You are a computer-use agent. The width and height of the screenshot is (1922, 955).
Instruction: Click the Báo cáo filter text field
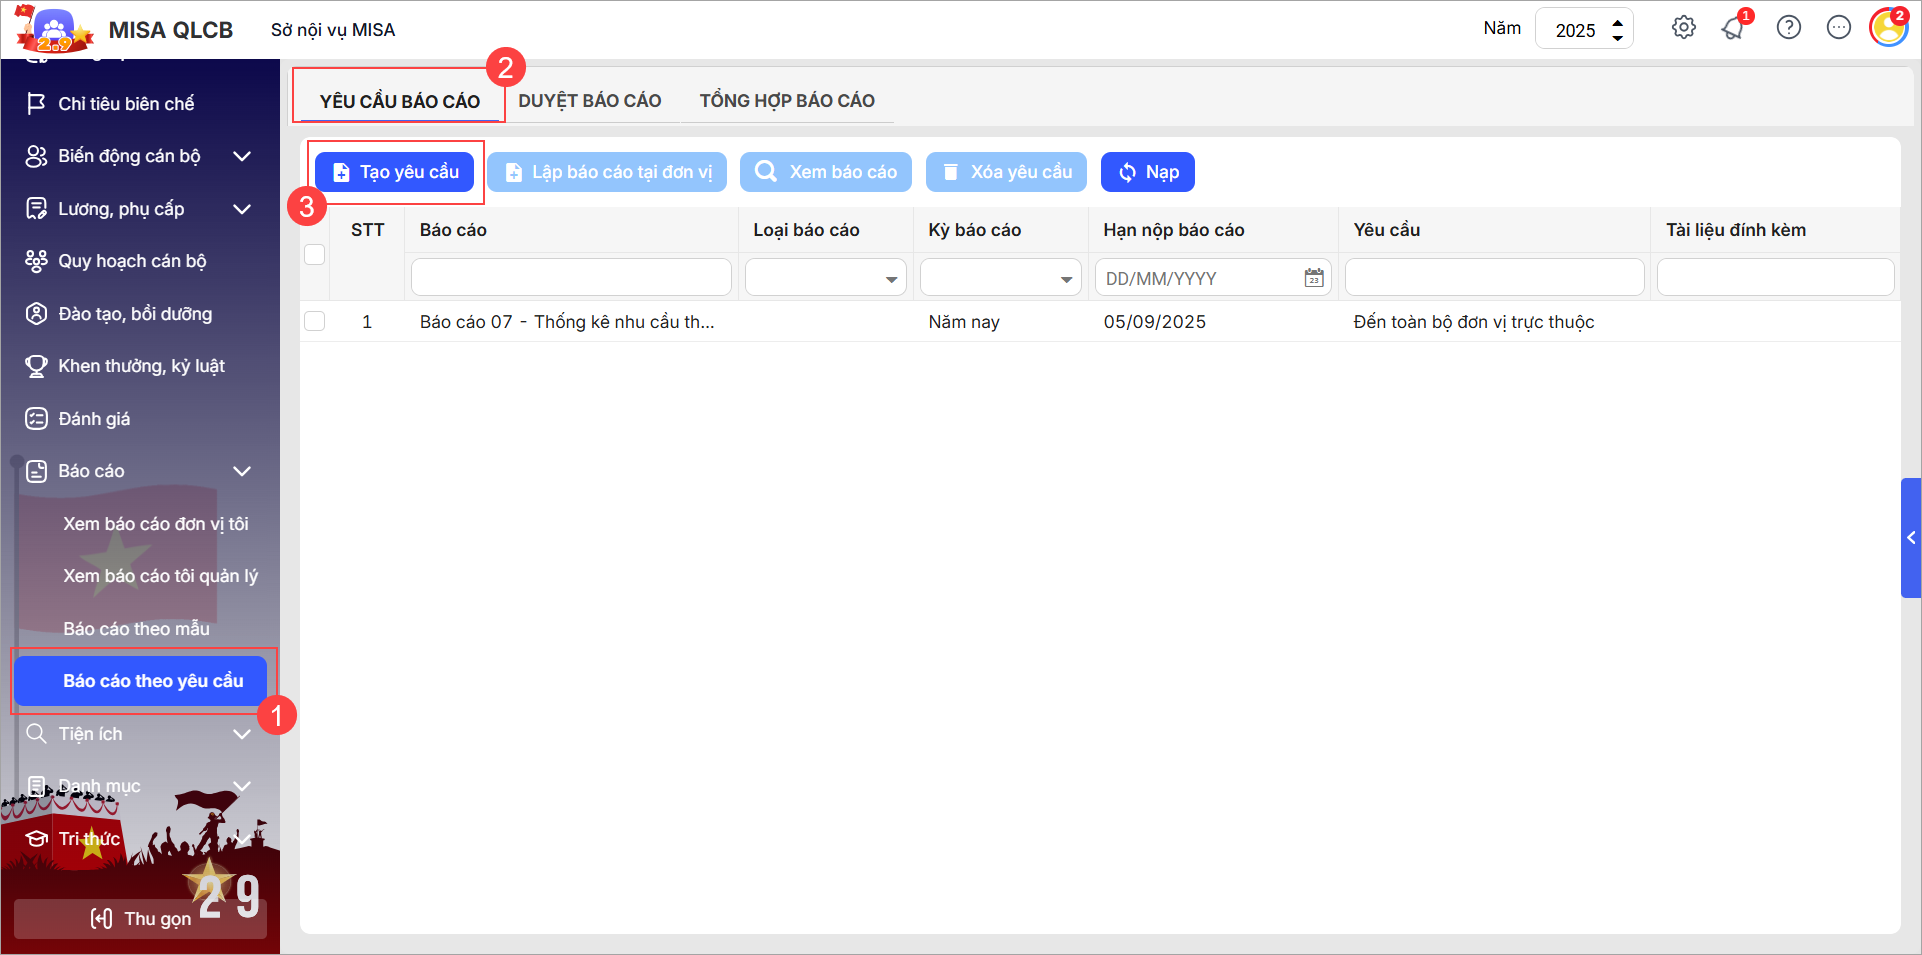click(x=571, y=278)
